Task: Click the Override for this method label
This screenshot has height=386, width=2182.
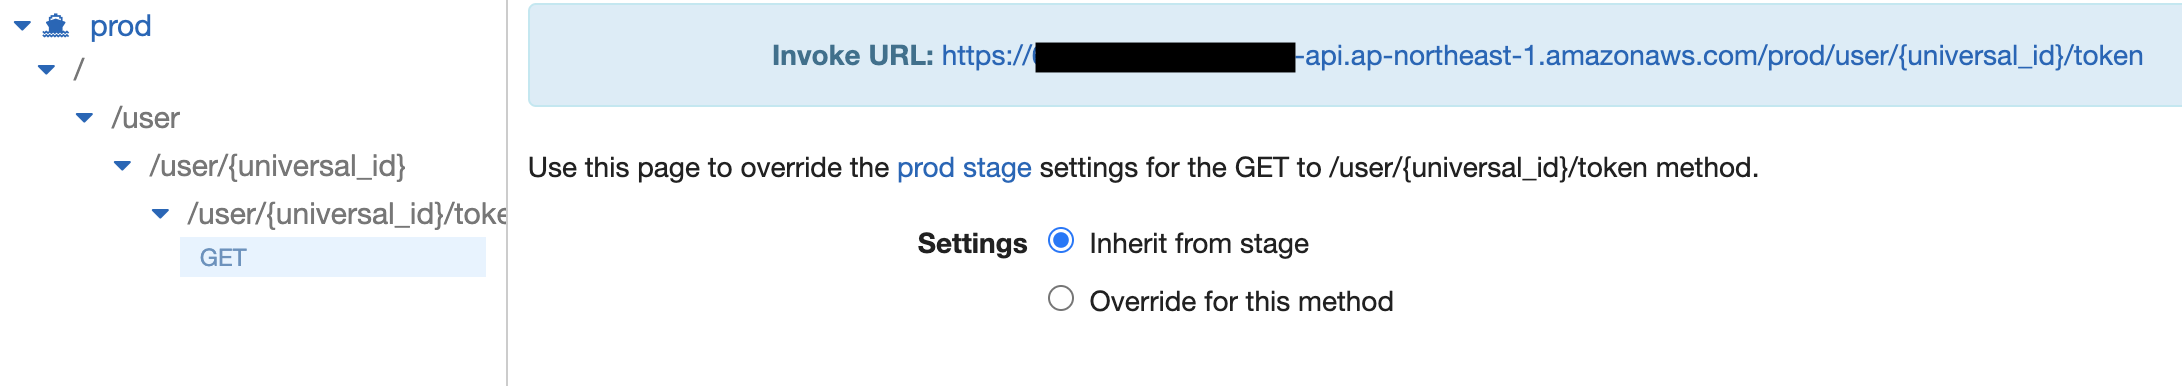Action: pos(1241,302)
